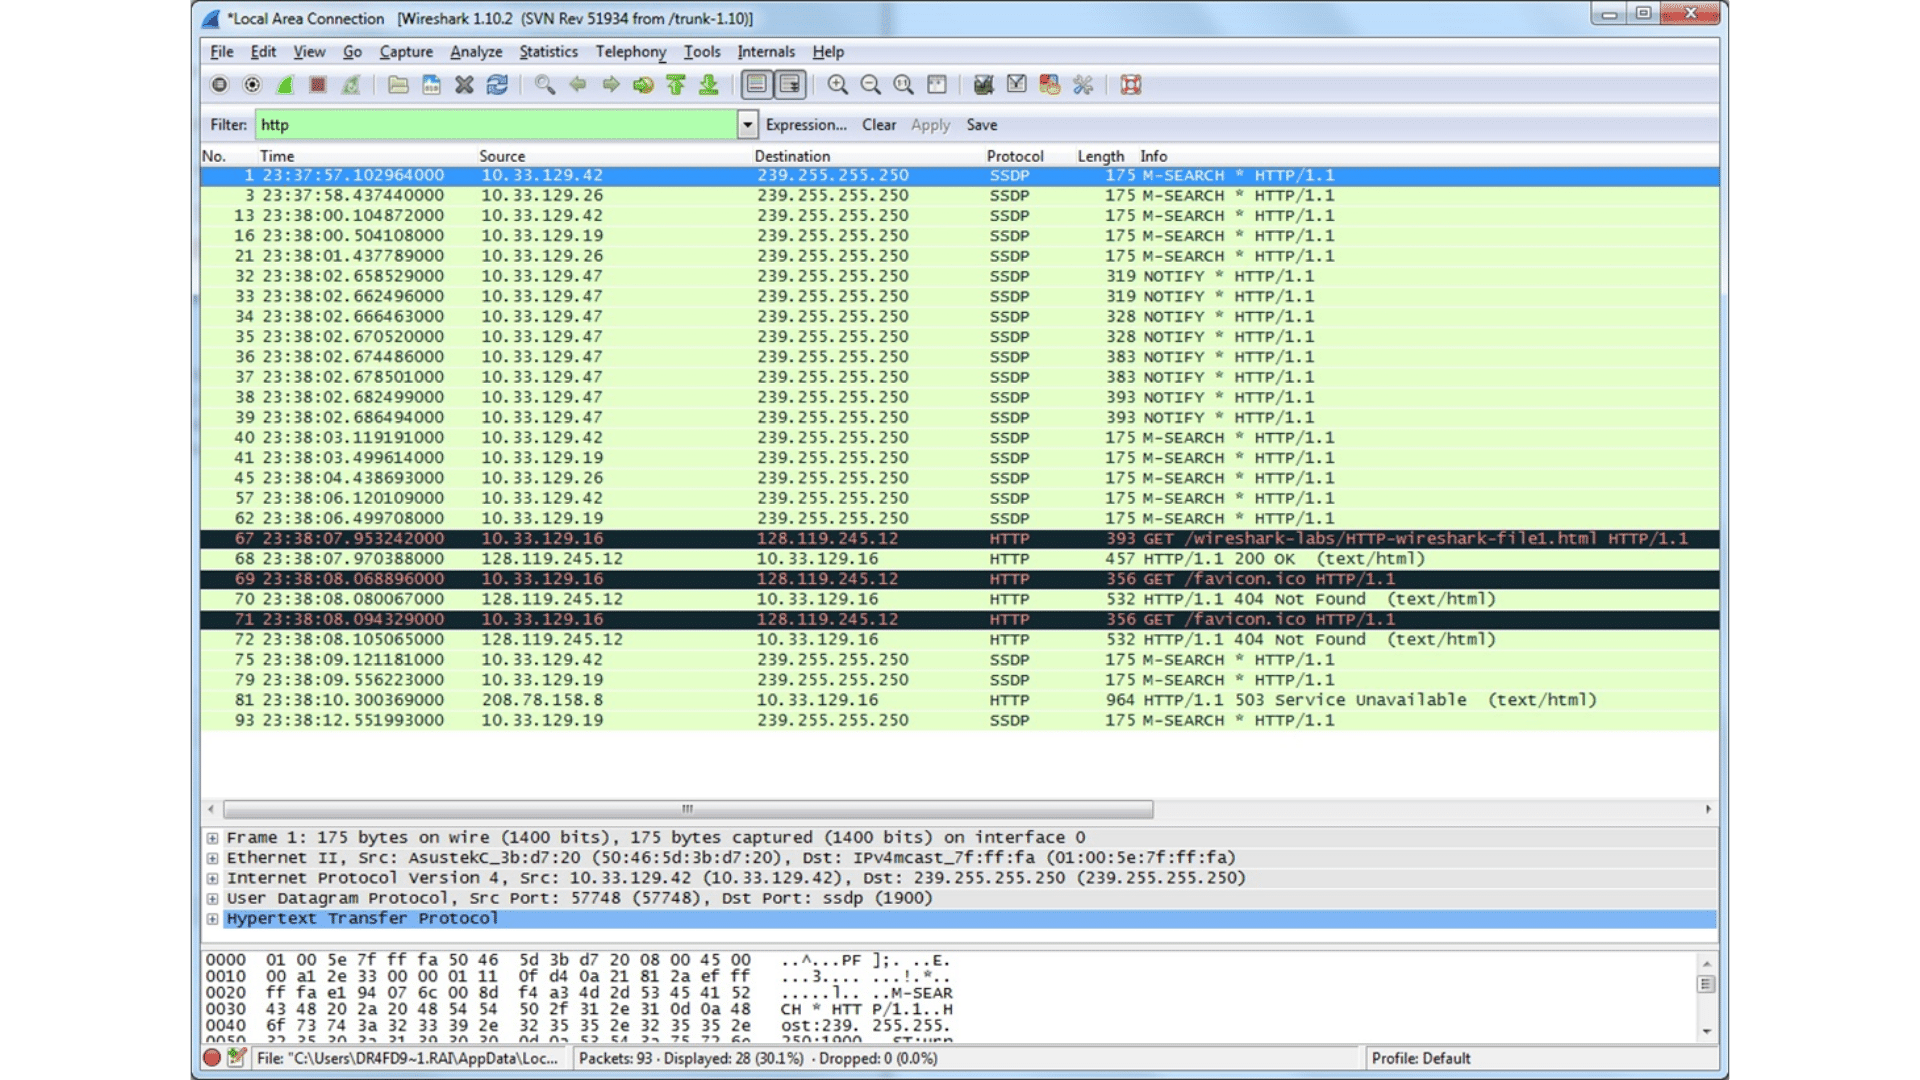
Task: Expand Internet Protocol Version 4 details
Action: [212, 878]
